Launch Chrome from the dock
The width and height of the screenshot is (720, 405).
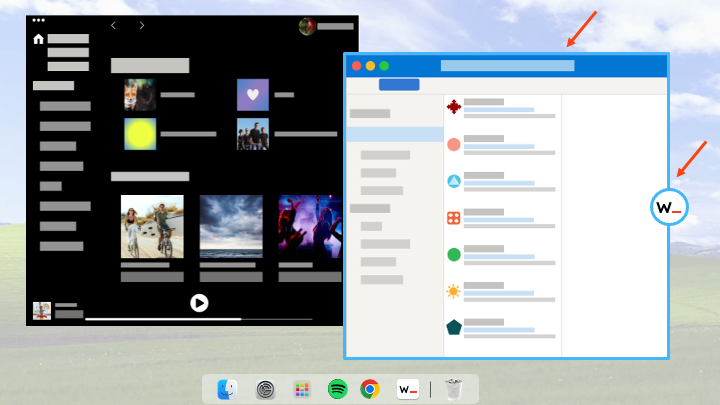370,389
